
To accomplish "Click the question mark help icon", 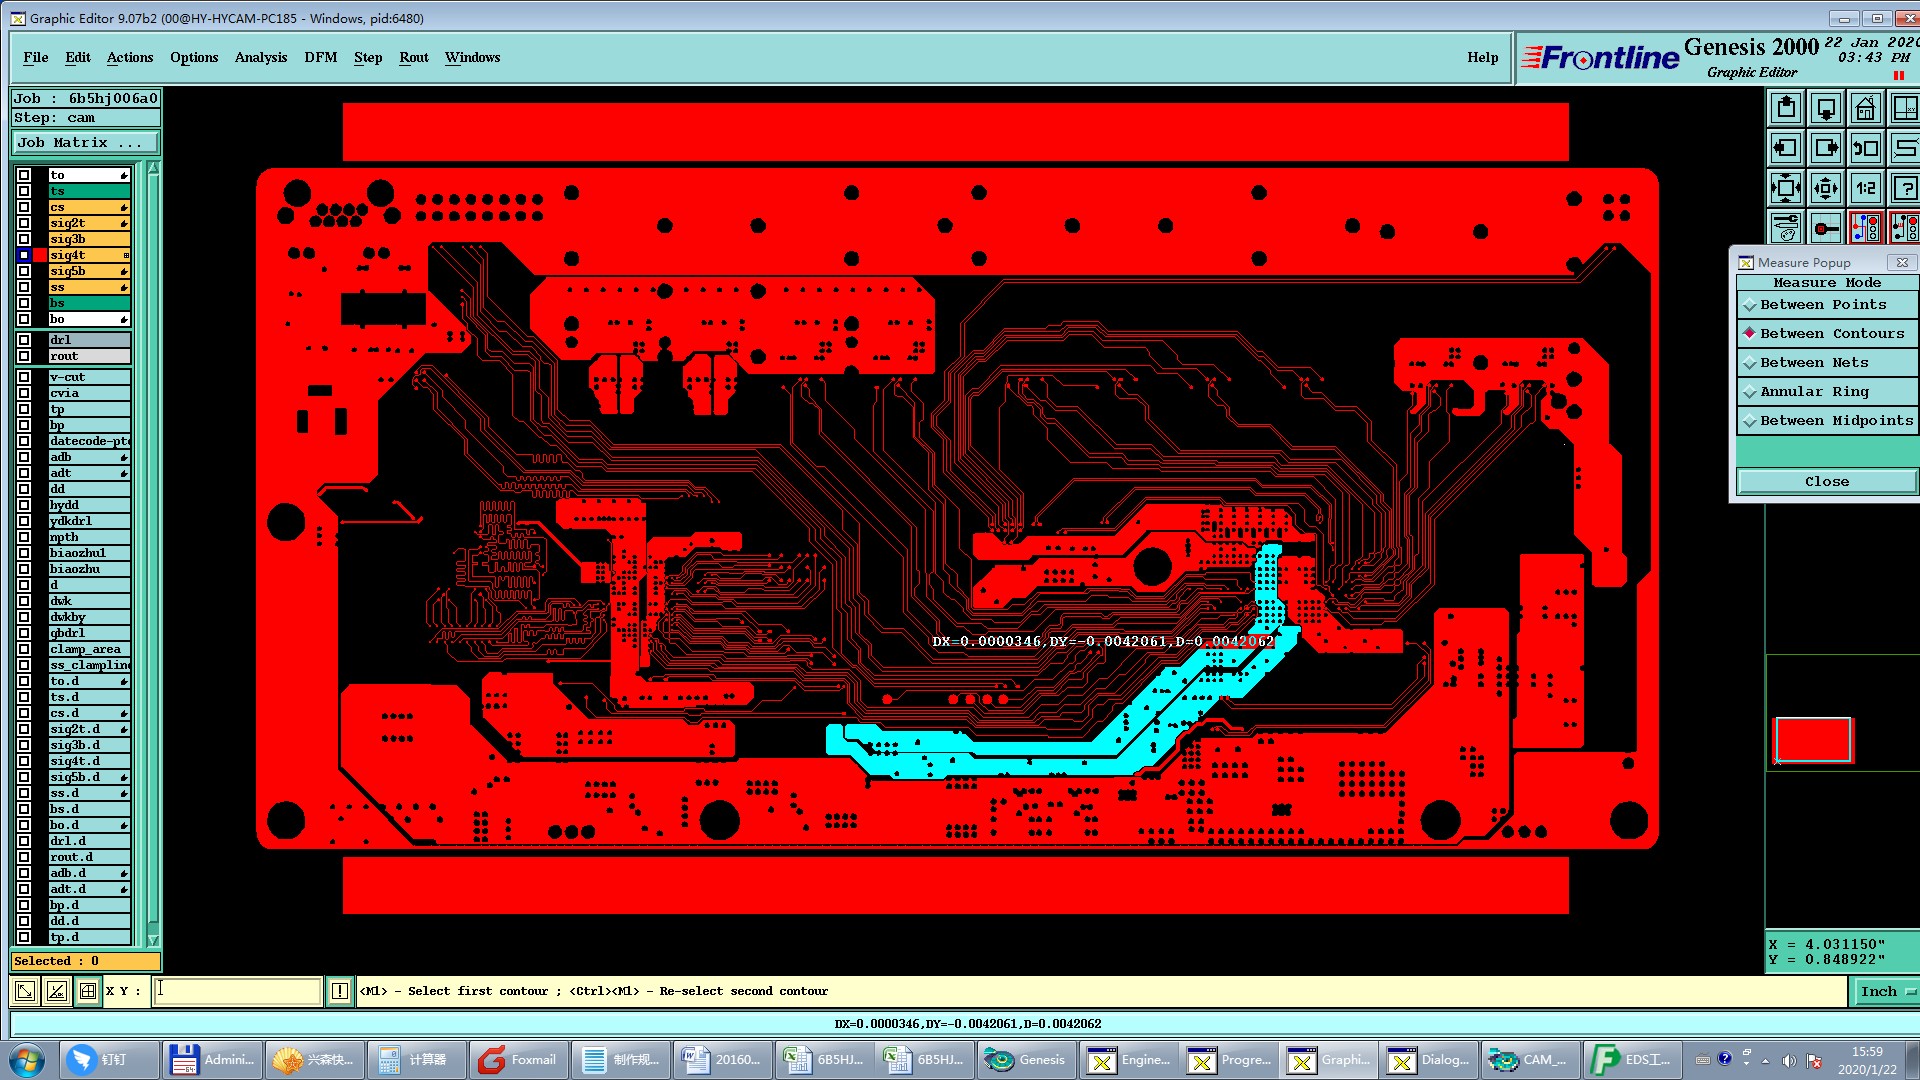I will click(1905, 188).
